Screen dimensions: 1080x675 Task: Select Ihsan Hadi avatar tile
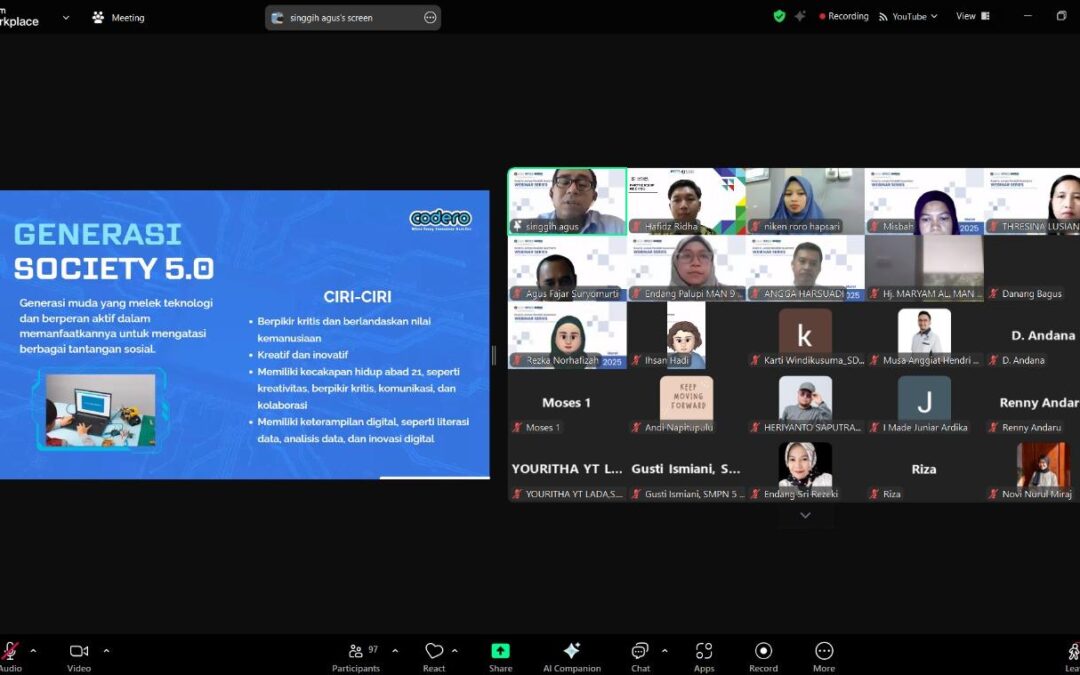(x=686, y=335)
